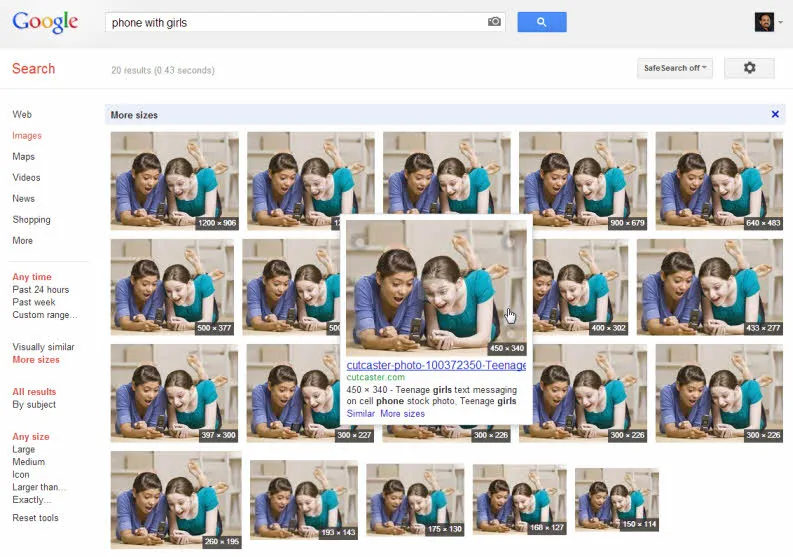Open the 168 × 127 thumbnail
Viewport: 793px width, 557px height.
(519, 500)
